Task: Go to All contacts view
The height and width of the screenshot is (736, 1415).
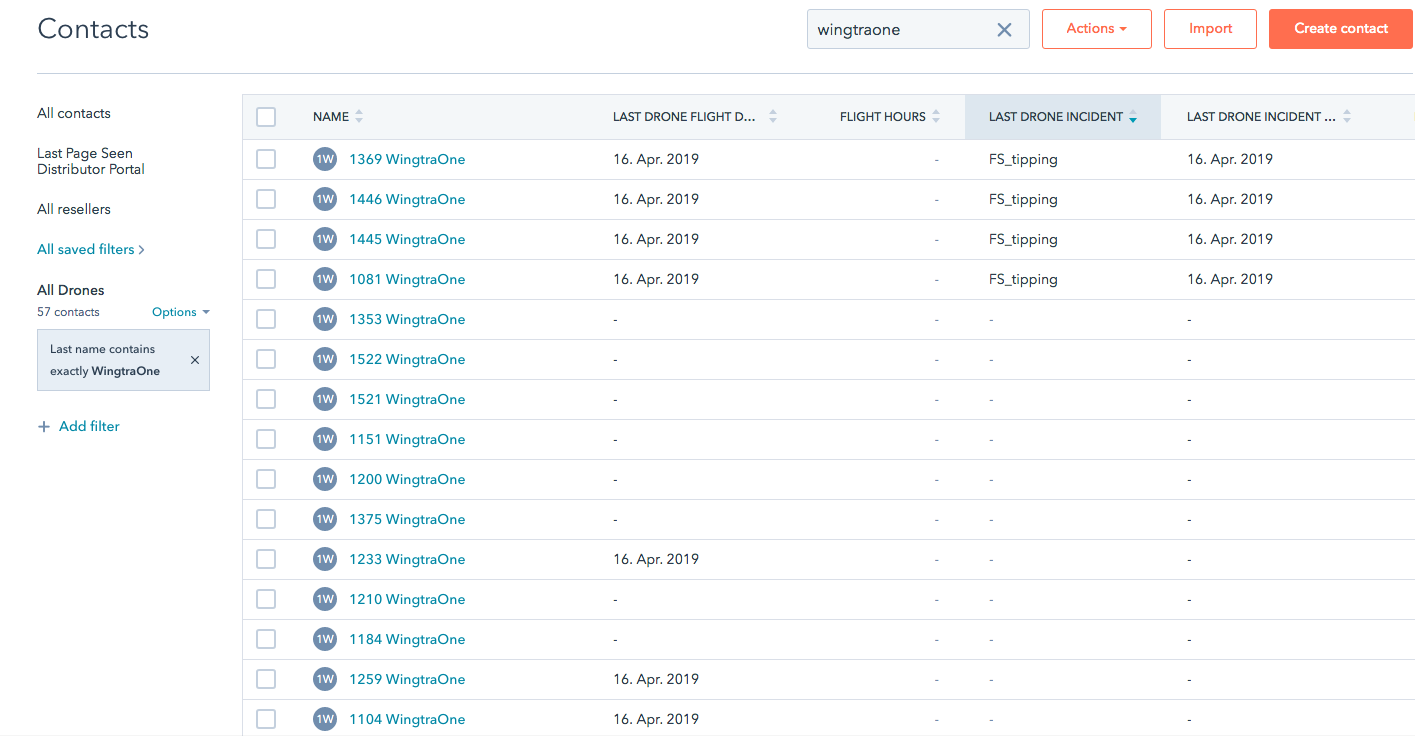Action: point(73,113)
